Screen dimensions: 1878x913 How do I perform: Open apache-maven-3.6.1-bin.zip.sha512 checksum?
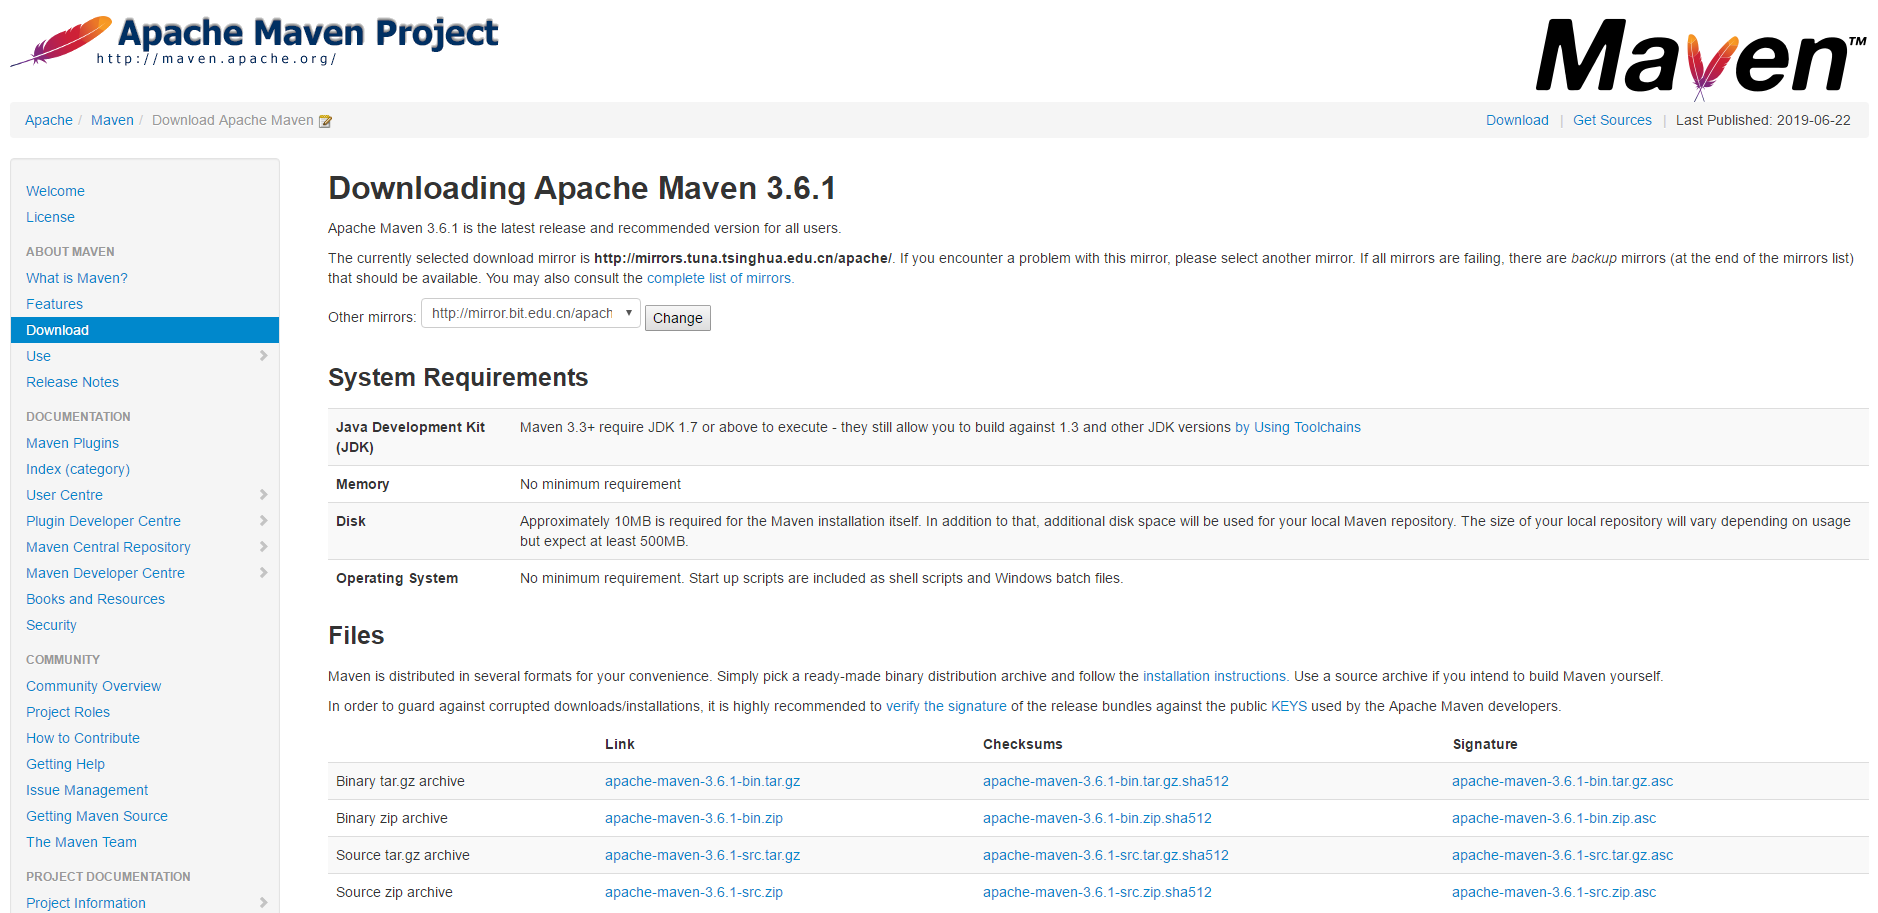1097,818
